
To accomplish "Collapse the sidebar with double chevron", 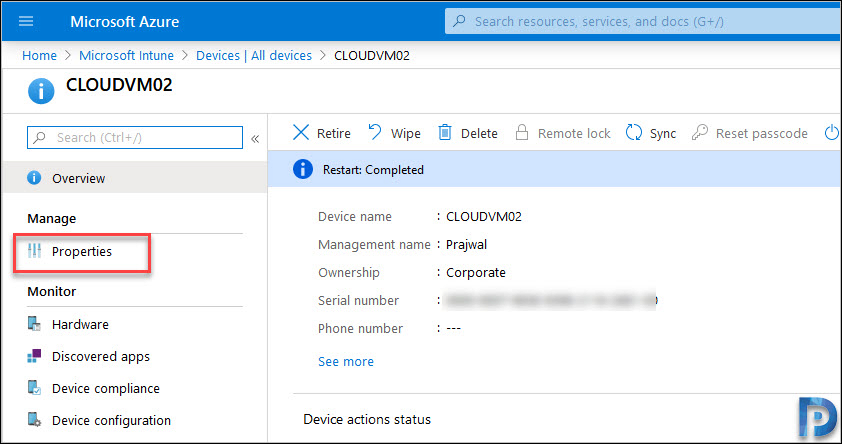I will point(255,139).
